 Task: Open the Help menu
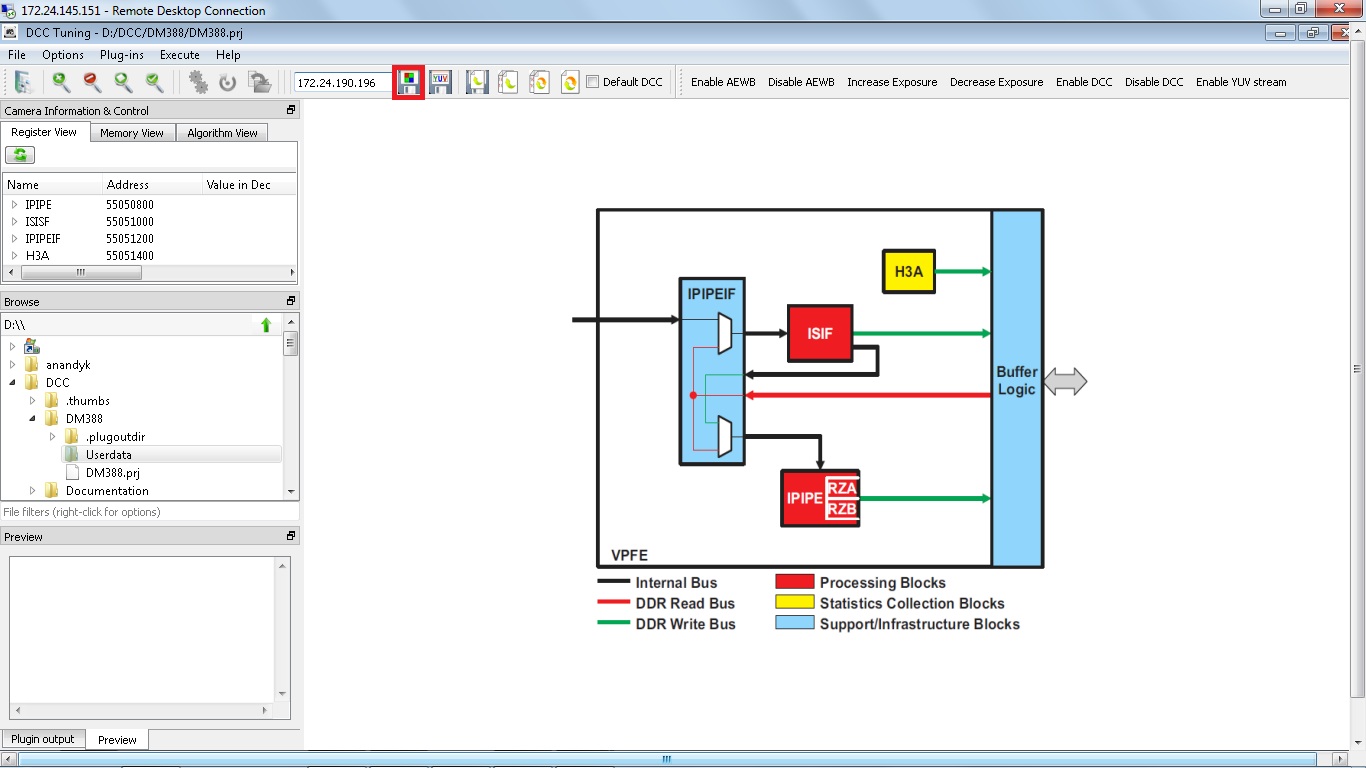click(x=228, y=55)
